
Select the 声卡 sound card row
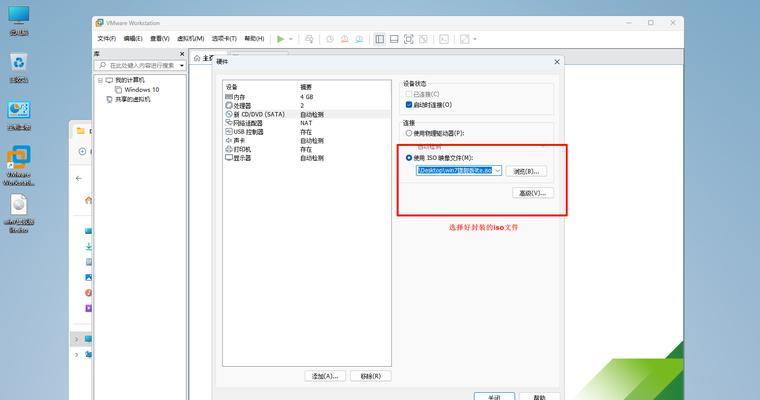[307, 141]
